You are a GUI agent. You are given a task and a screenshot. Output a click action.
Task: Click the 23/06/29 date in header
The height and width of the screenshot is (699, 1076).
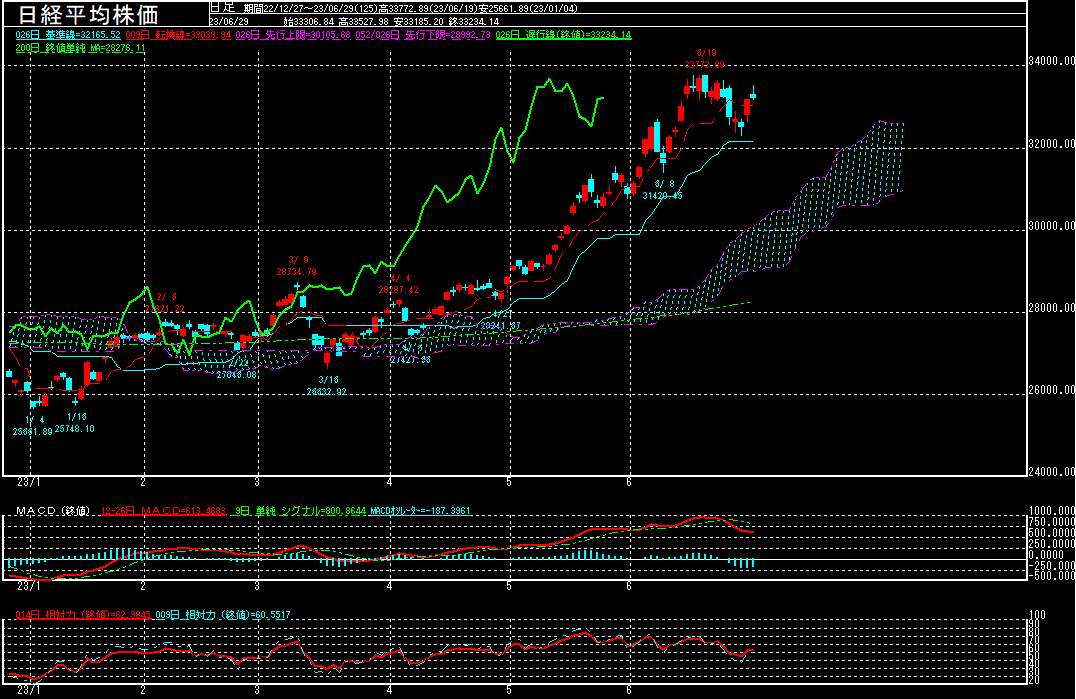(x=229, y=22)
